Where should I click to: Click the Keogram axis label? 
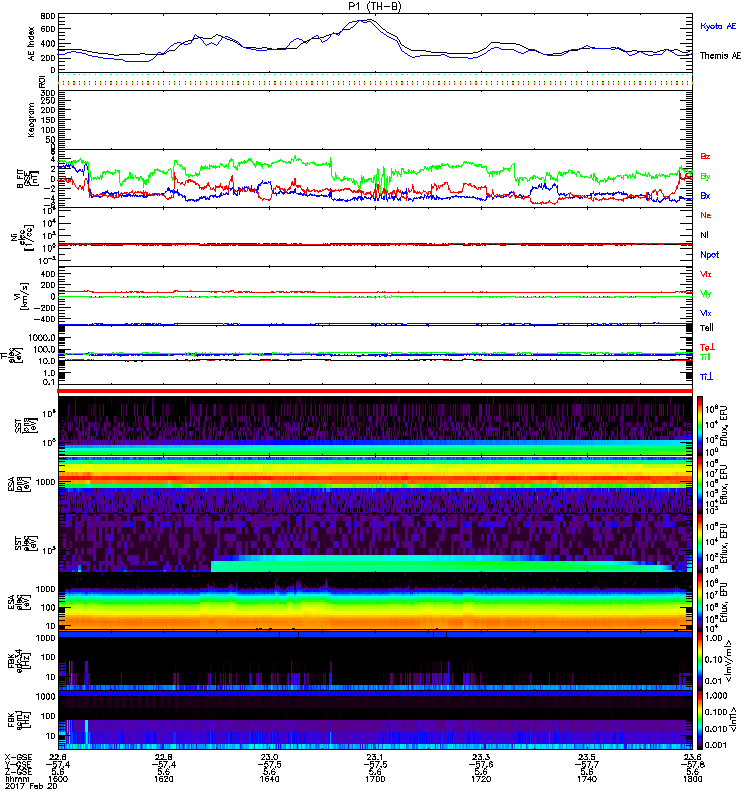pos(32,119)
